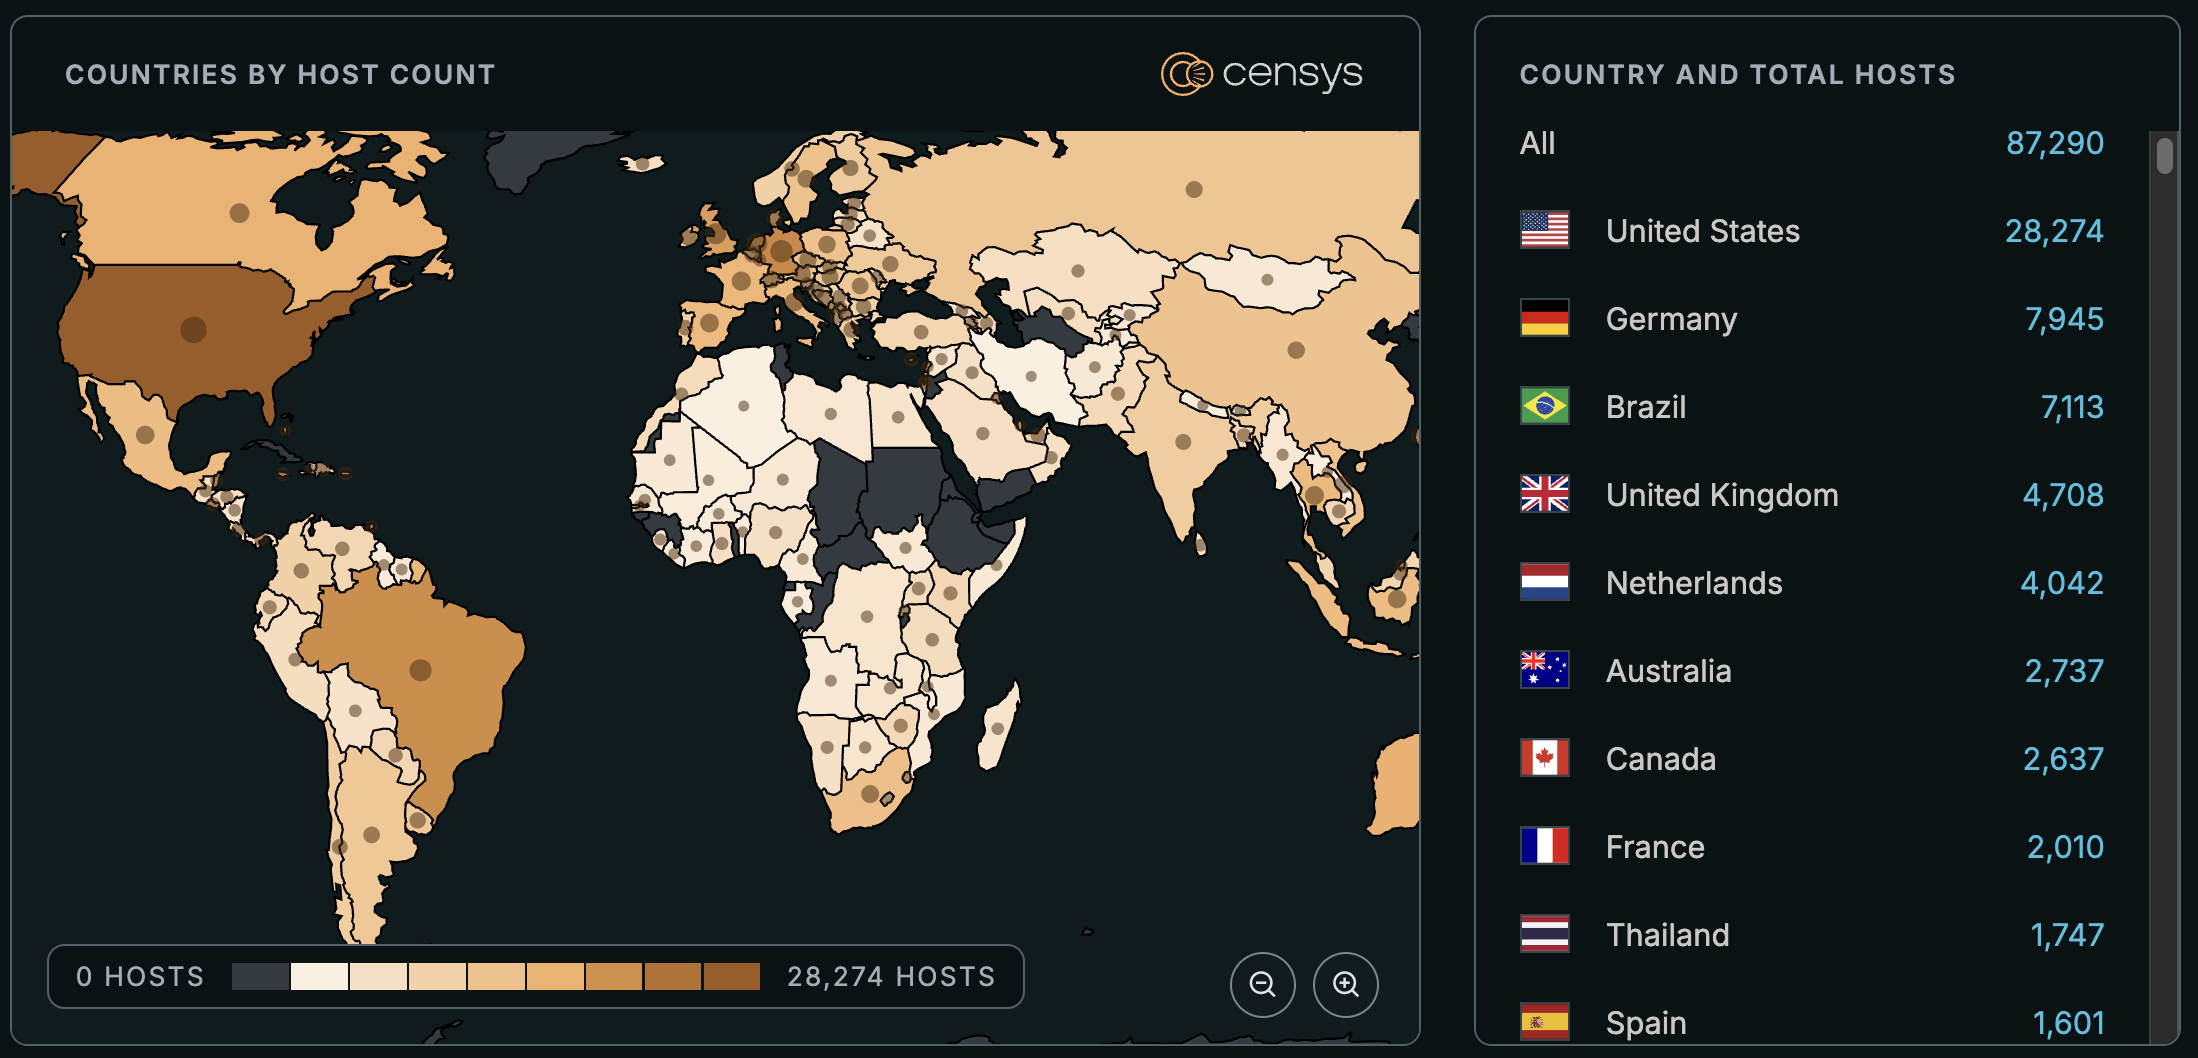Image resolution: width=2198 pixels, height=1058 pixels.
Task: Click the Spain host count value
Action: coord(2067,1022)
